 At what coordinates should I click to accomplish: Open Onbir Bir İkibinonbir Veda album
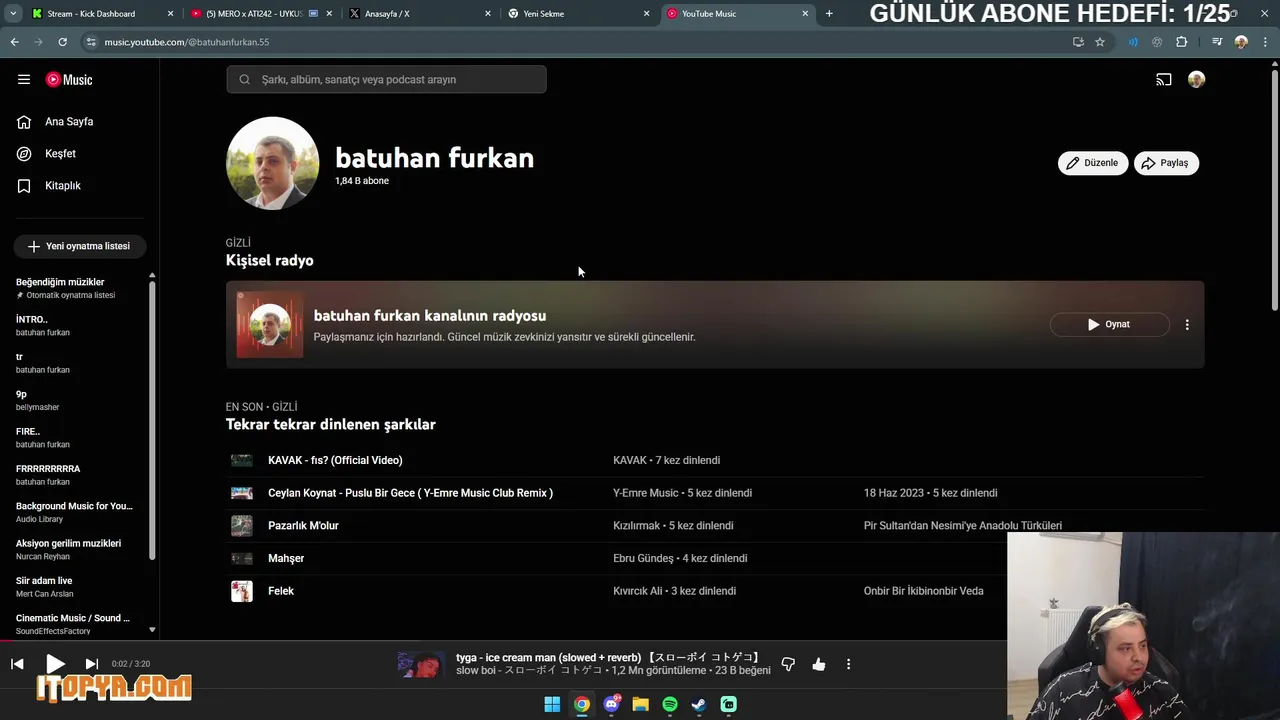[923, 591]
